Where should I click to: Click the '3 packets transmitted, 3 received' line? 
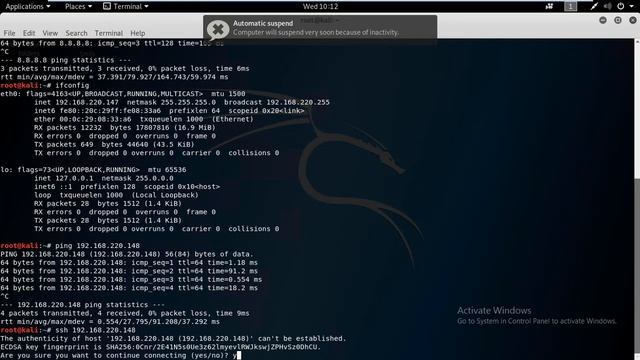(125, 69)
